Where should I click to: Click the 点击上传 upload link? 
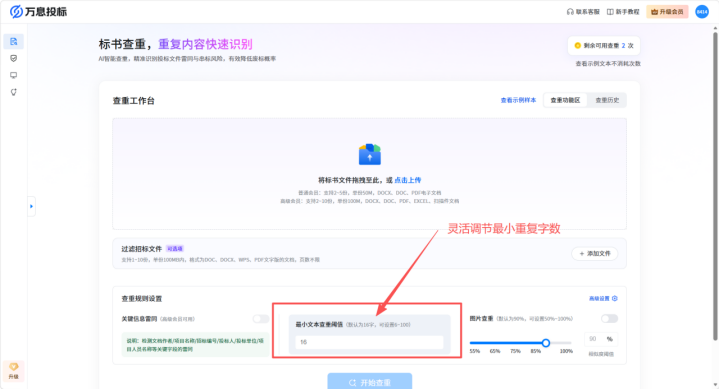[408, 180]
